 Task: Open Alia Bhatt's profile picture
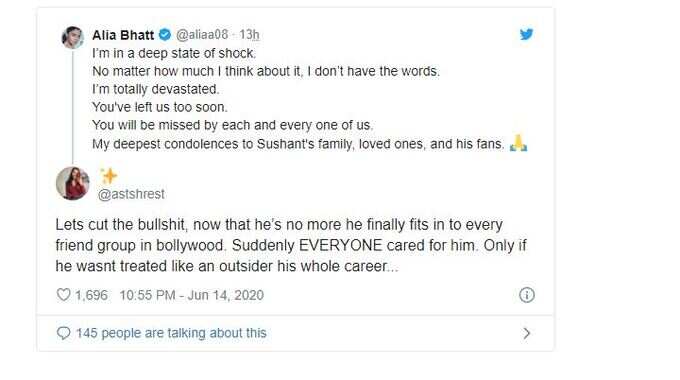[73, 37]
